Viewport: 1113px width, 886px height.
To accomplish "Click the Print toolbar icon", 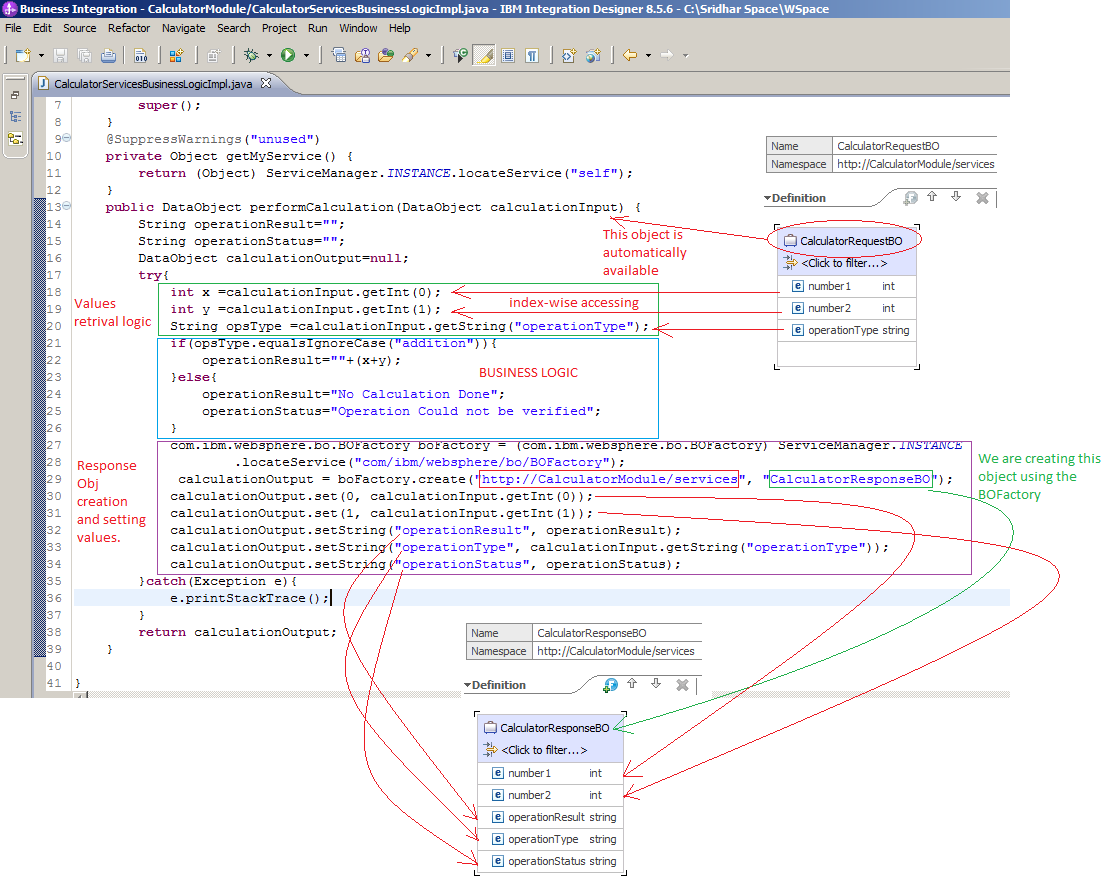I will (109, 55).
